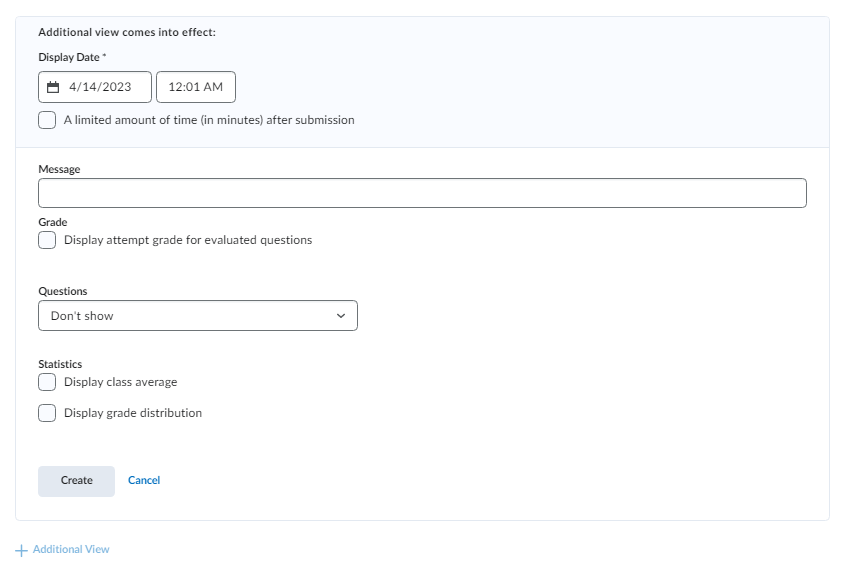Click the Cancel link
The image size is (843, 563).
144,481
